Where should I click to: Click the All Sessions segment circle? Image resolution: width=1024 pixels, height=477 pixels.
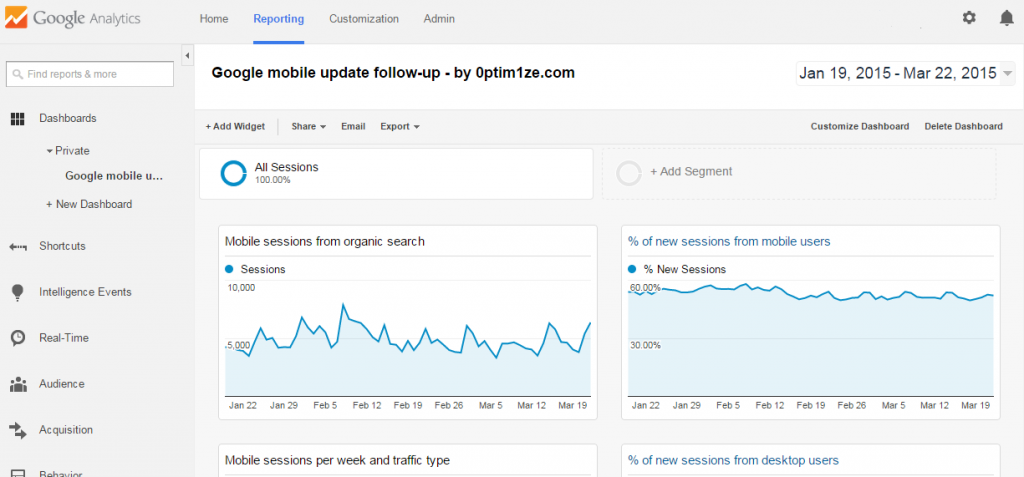click(233, 173)
